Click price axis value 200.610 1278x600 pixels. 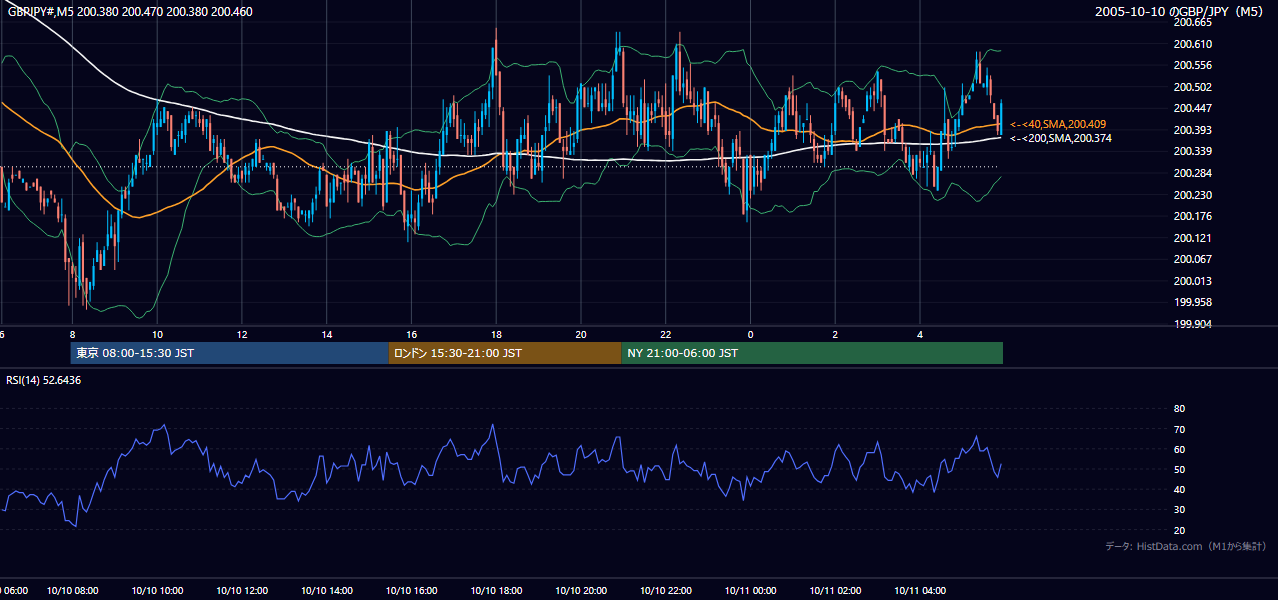pyautogui.click(x=1192, y=44)
